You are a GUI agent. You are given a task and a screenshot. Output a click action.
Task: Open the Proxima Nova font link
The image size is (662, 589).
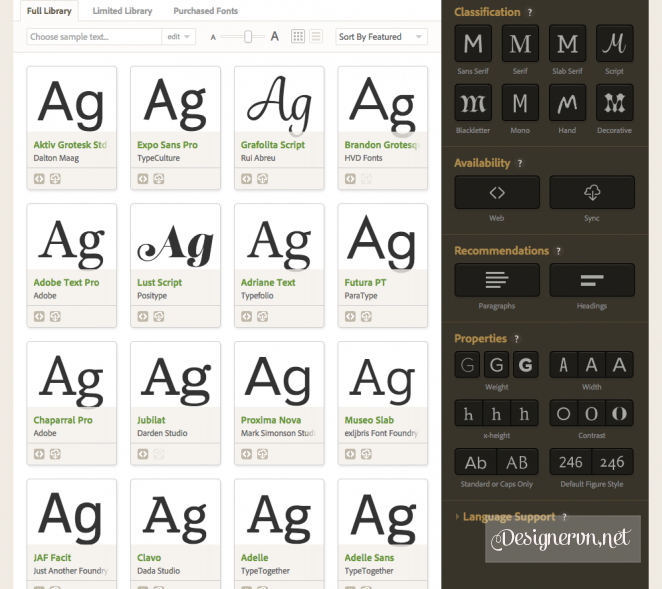(271, 420)
